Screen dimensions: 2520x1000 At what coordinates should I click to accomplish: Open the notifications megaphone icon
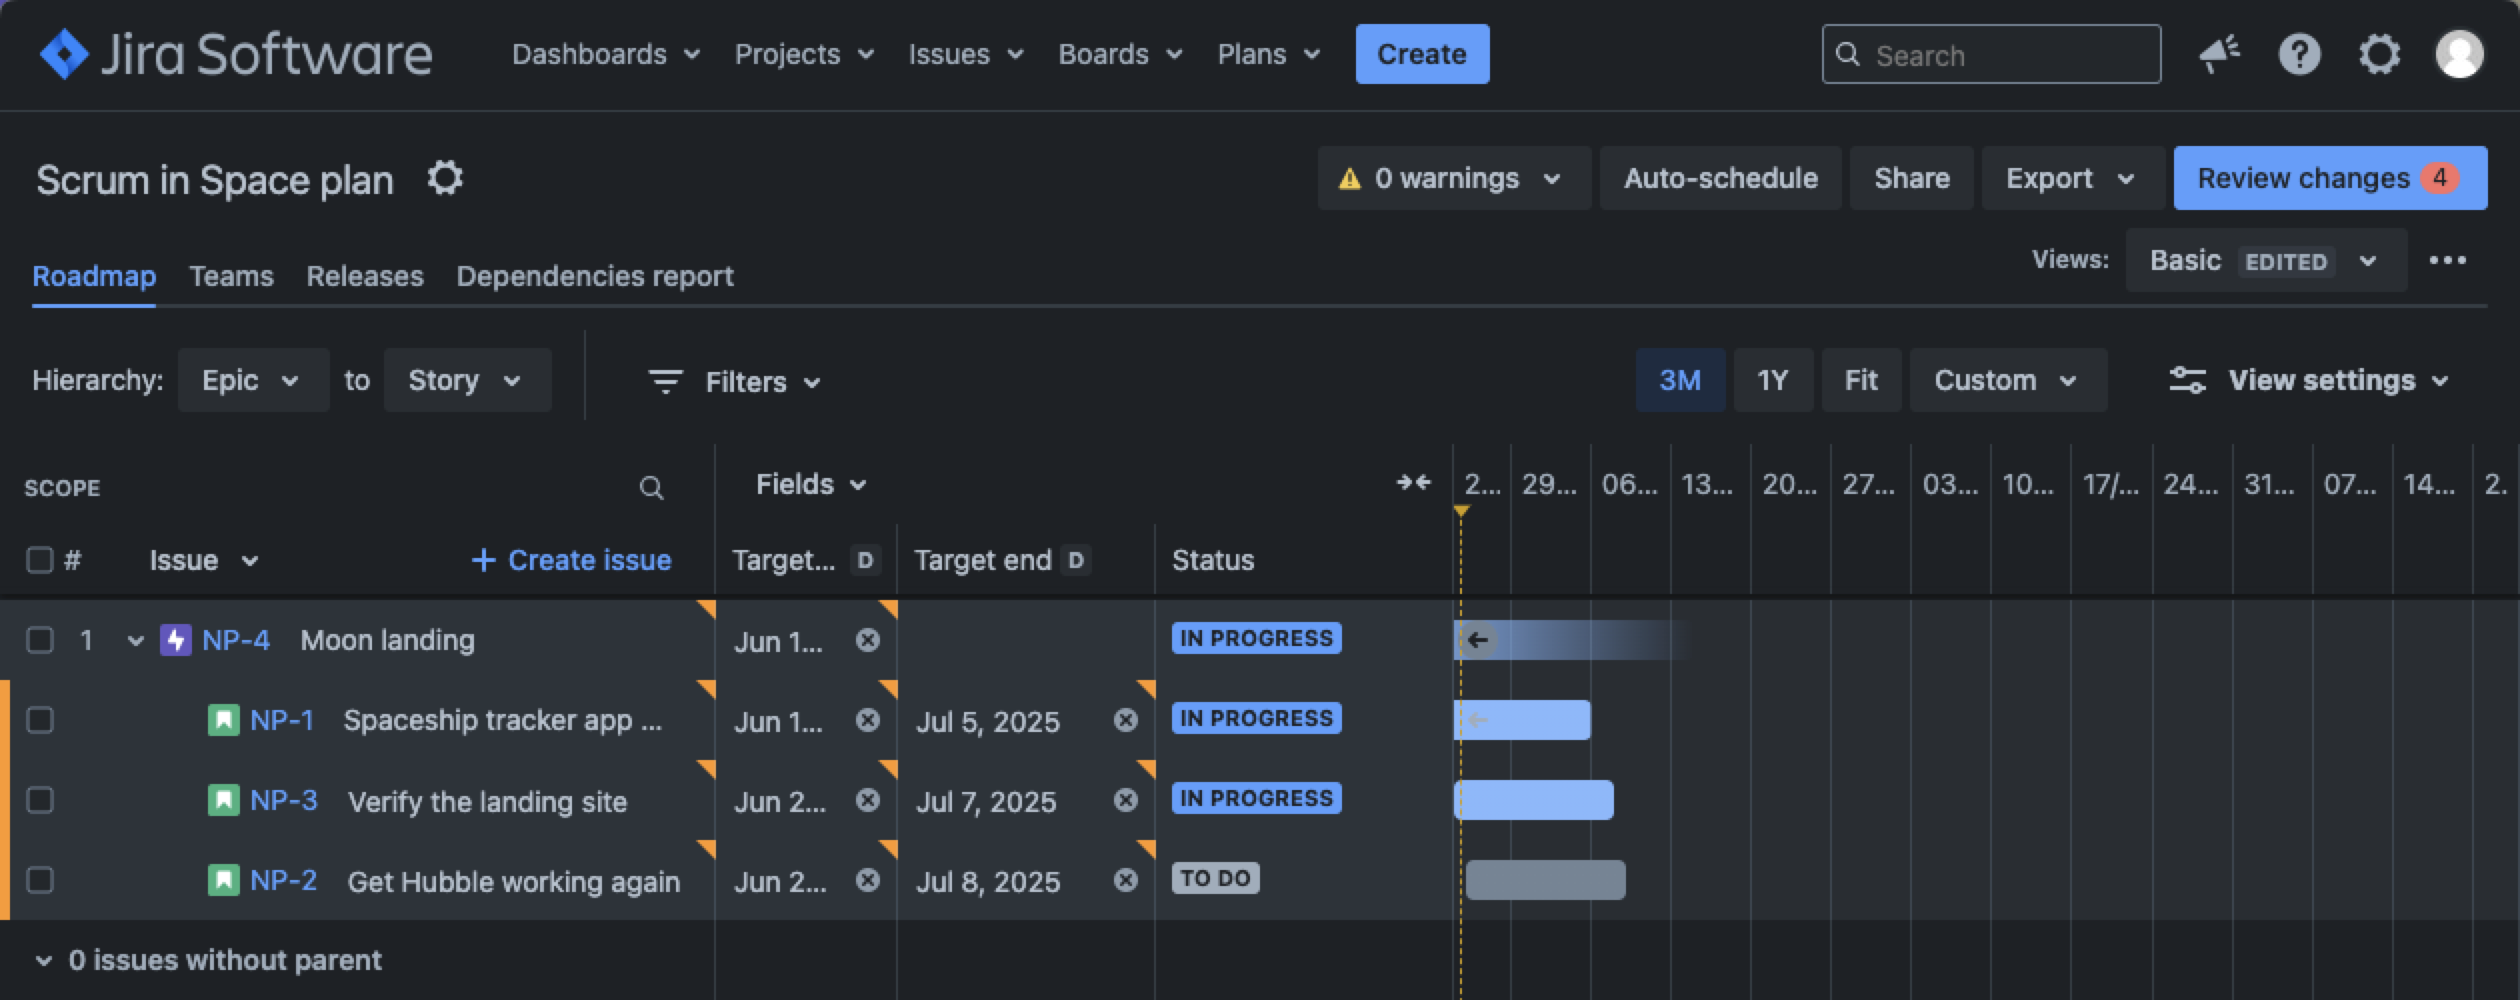(x=2219, y=54)
